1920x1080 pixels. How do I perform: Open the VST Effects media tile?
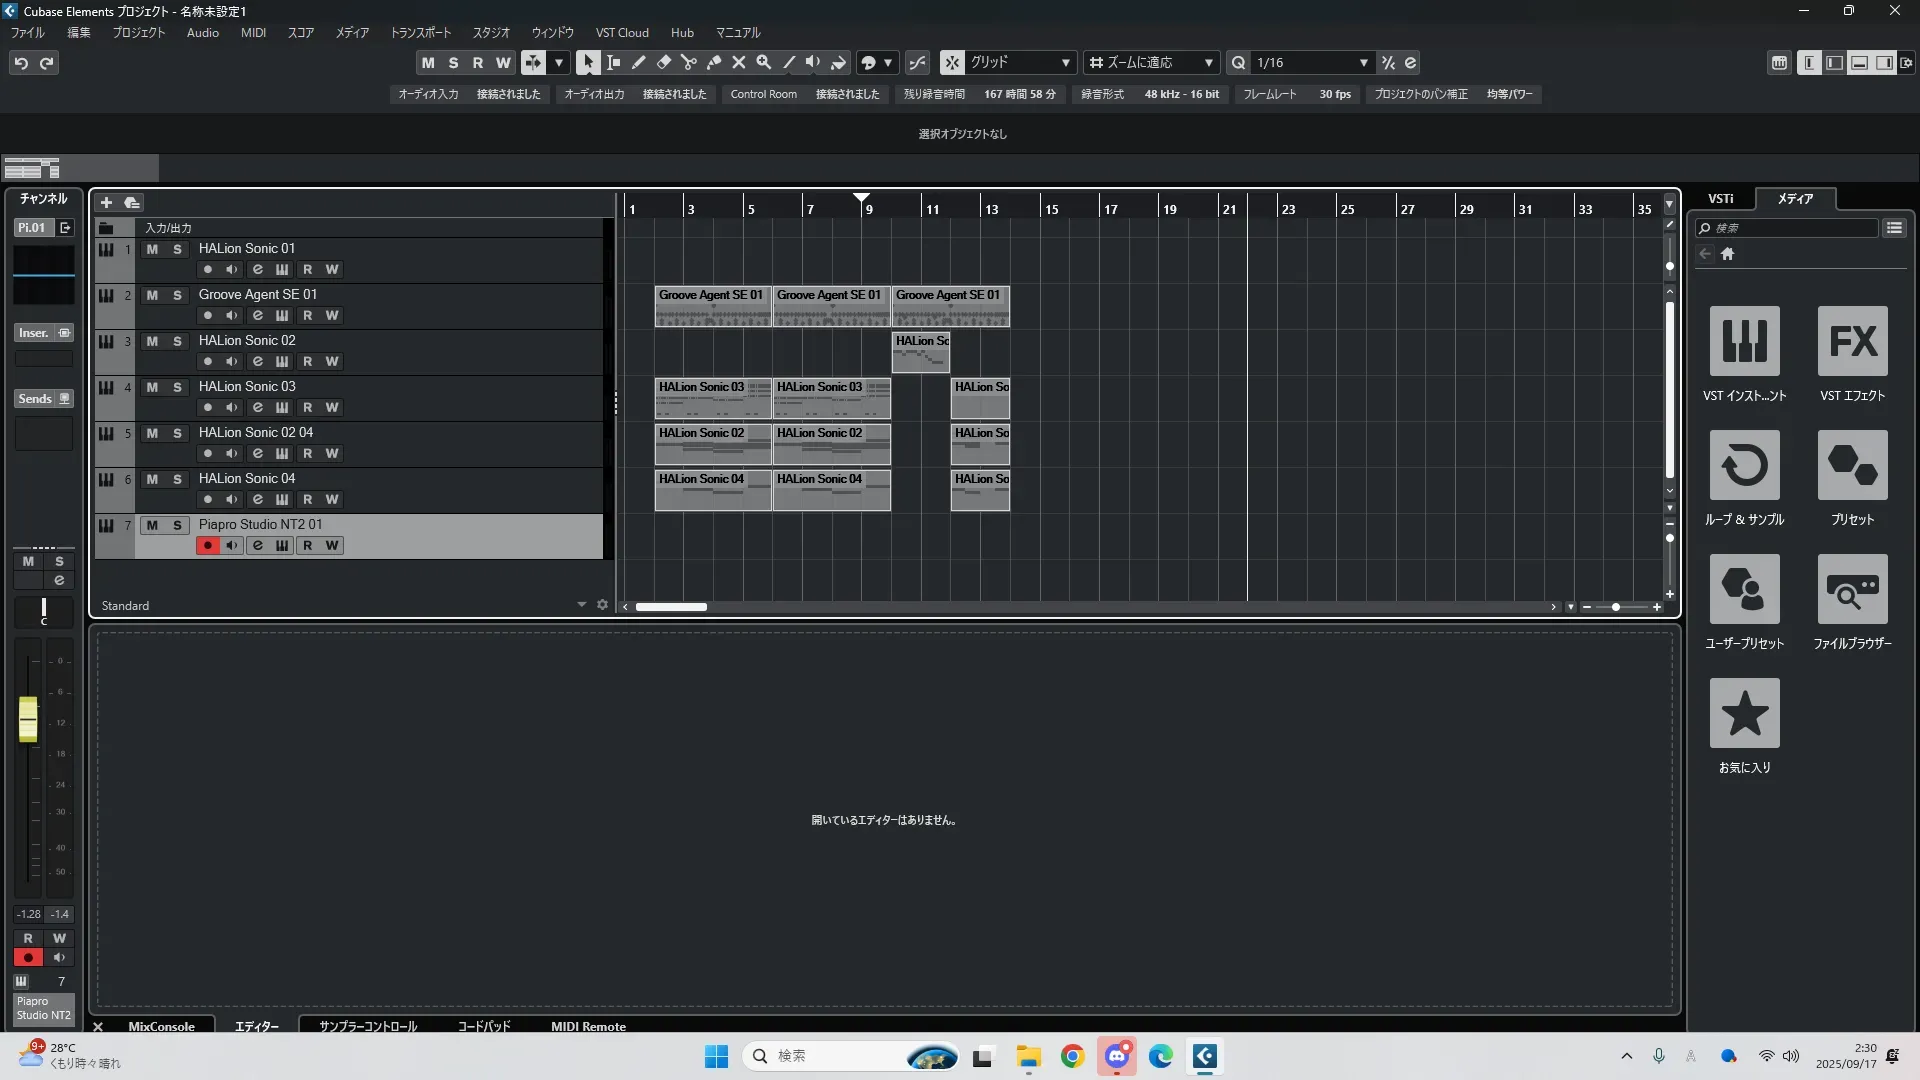click(1852, 341)
